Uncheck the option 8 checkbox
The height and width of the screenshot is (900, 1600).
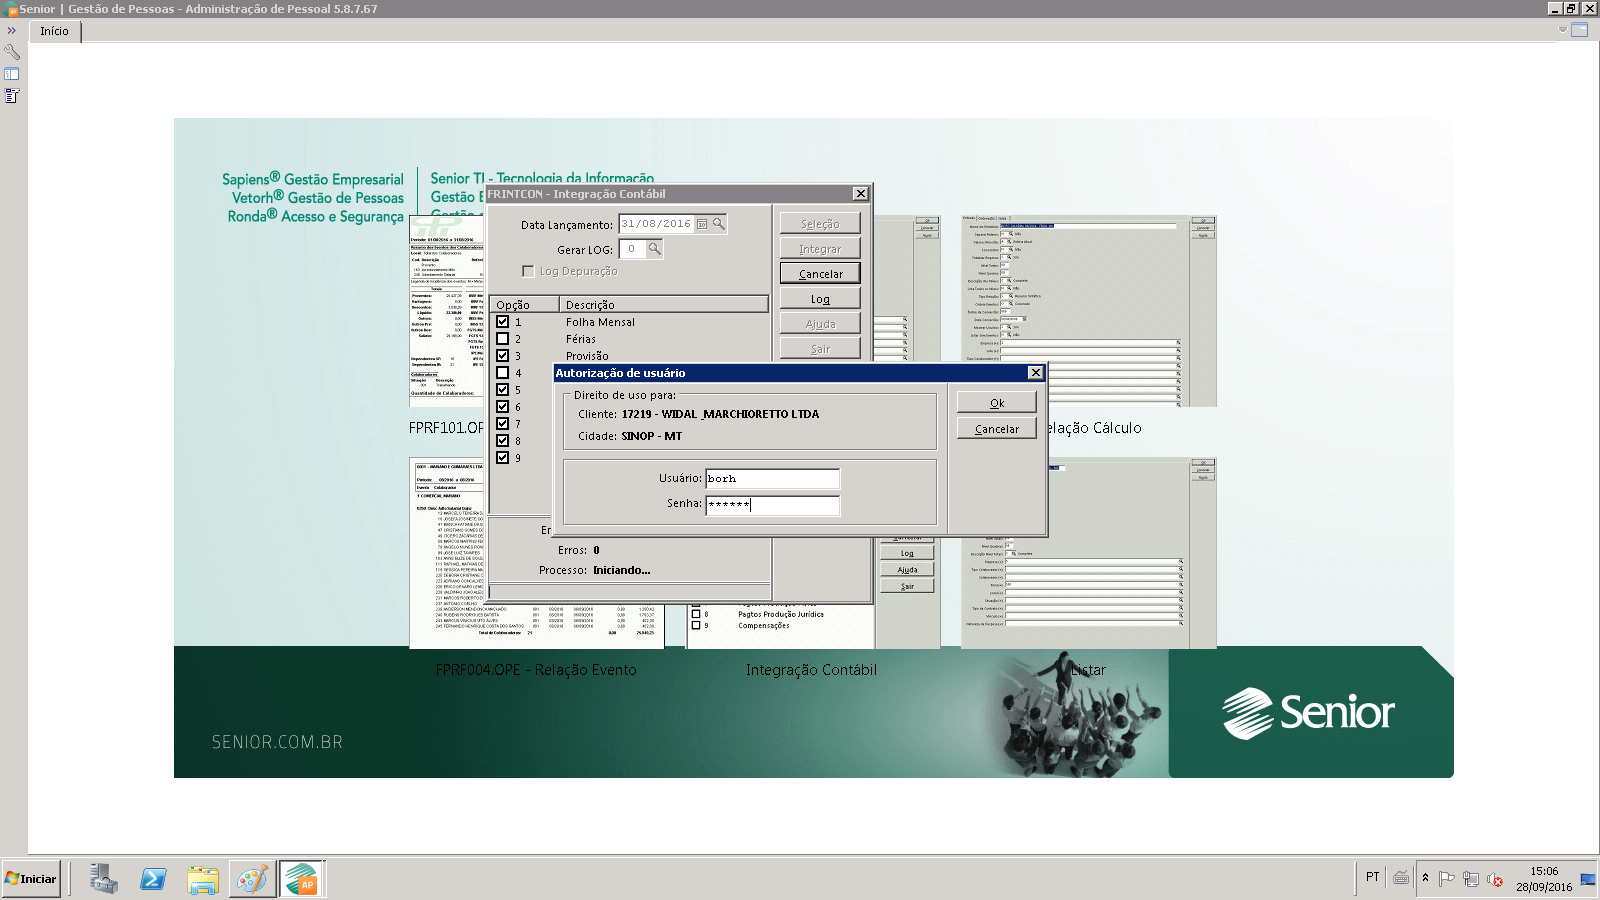503,441
